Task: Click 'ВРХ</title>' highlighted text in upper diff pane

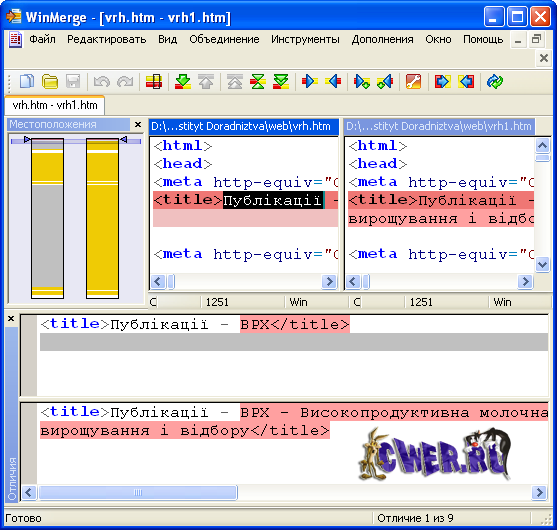Action: coord(295,324)
